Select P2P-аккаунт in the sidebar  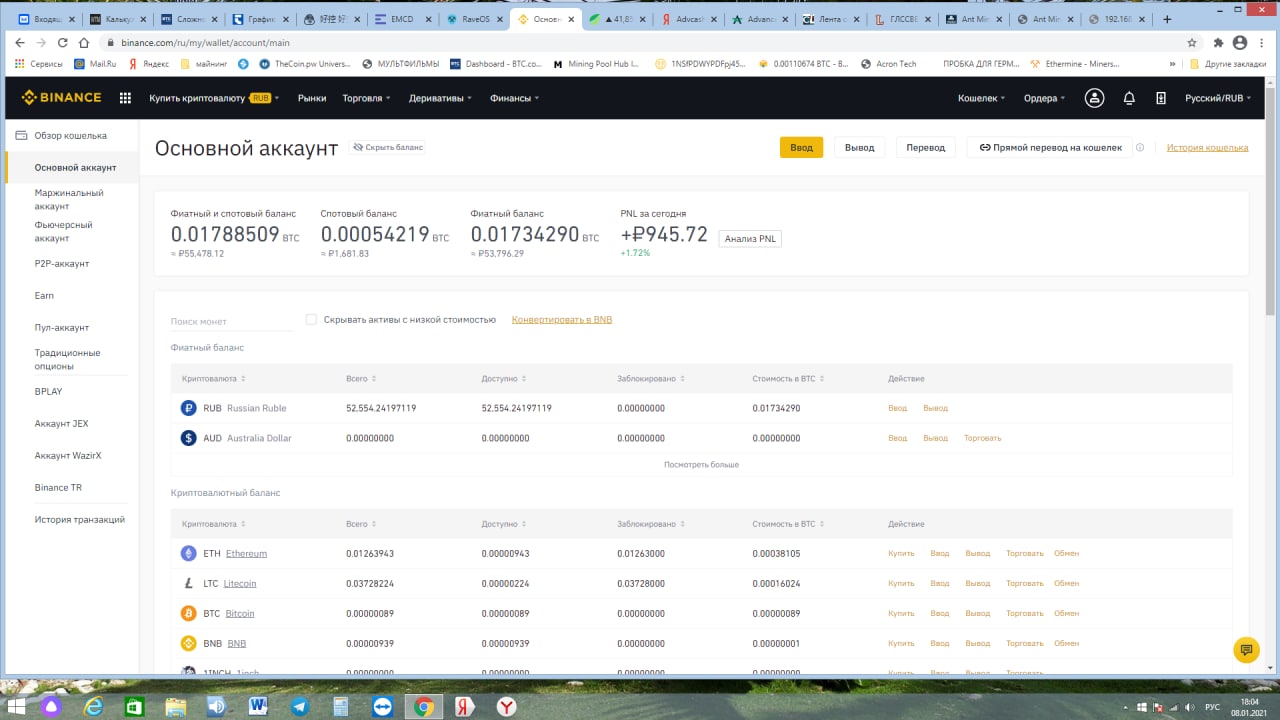coord(62,263)
